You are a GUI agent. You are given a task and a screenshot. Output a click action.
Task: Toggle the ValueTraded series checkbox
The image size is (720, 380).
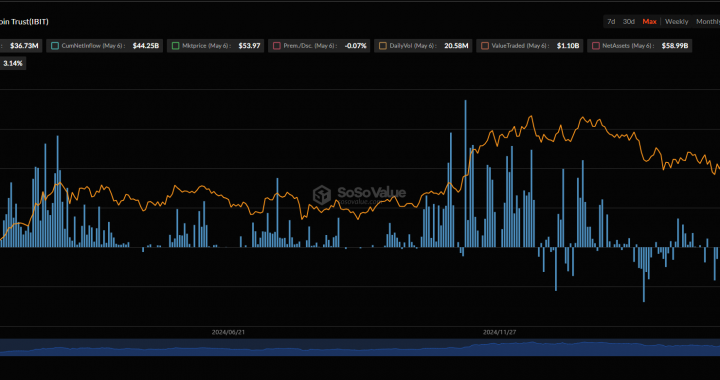(x=484, y=46)
